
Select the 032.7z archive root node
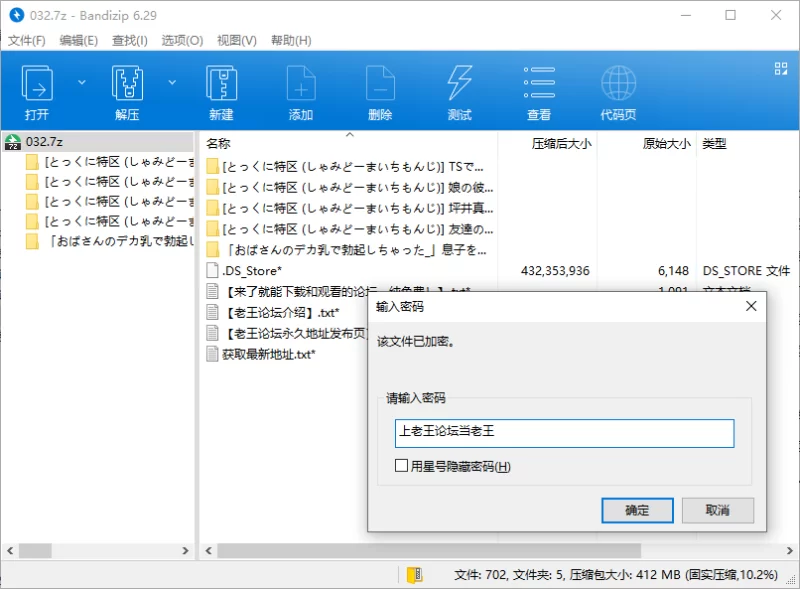point(98,141)
